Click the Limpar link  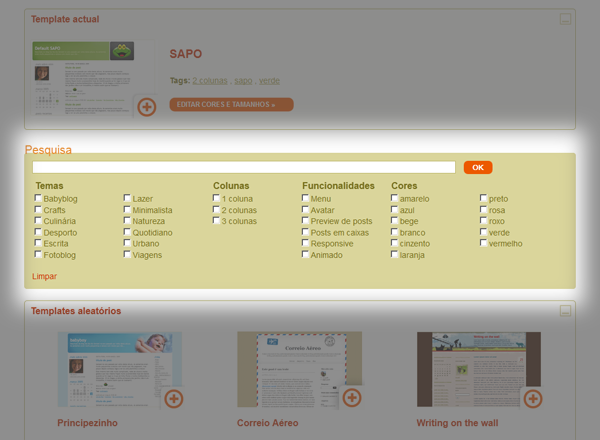[44, 276]
